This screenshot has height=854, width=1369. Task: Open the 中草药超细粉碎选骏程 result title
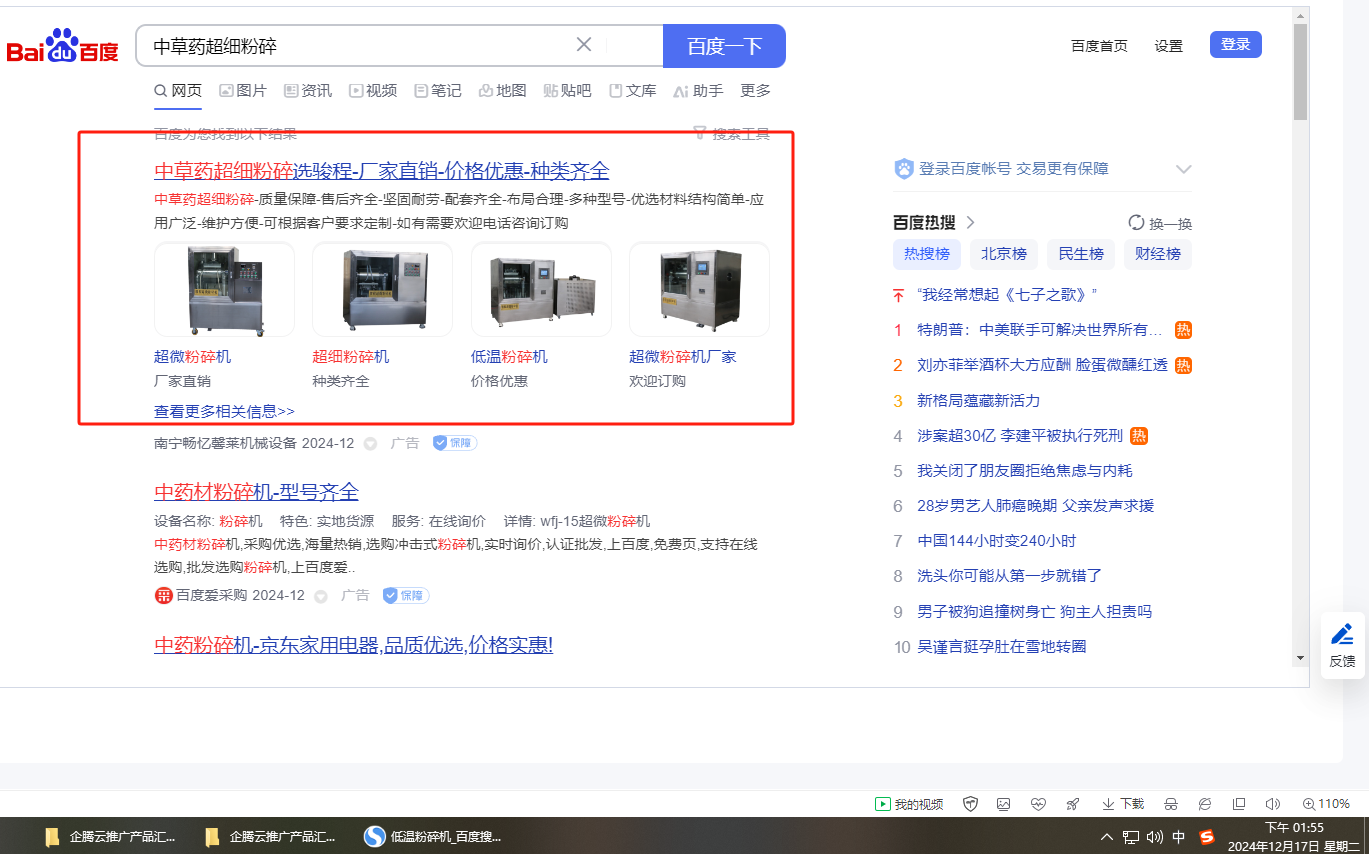(x=382, y=171)
